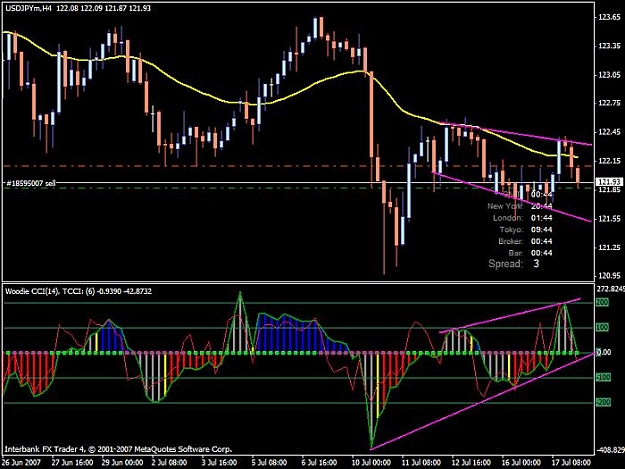Click the 122.15 price axis label
The height and width of the screenshot is (469, 625).
pos(609,161)
